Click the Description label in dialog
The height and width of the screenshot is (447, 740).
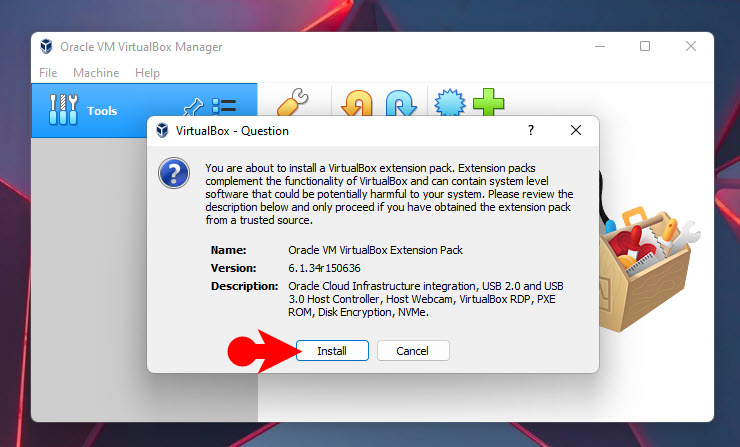pos(244,286)
